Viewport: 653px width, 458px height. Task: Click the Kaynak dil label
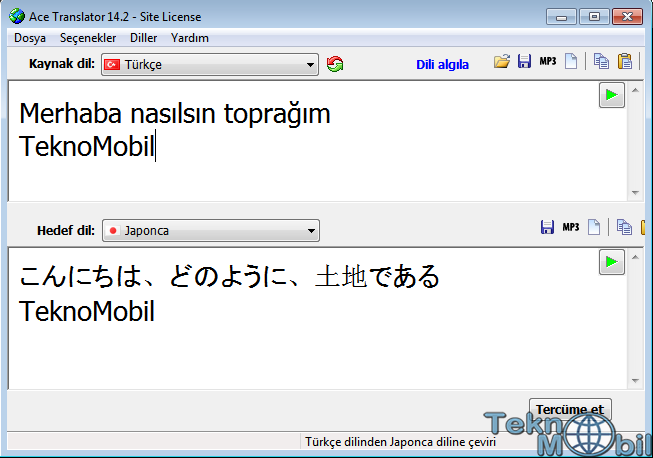coord(62,64)
